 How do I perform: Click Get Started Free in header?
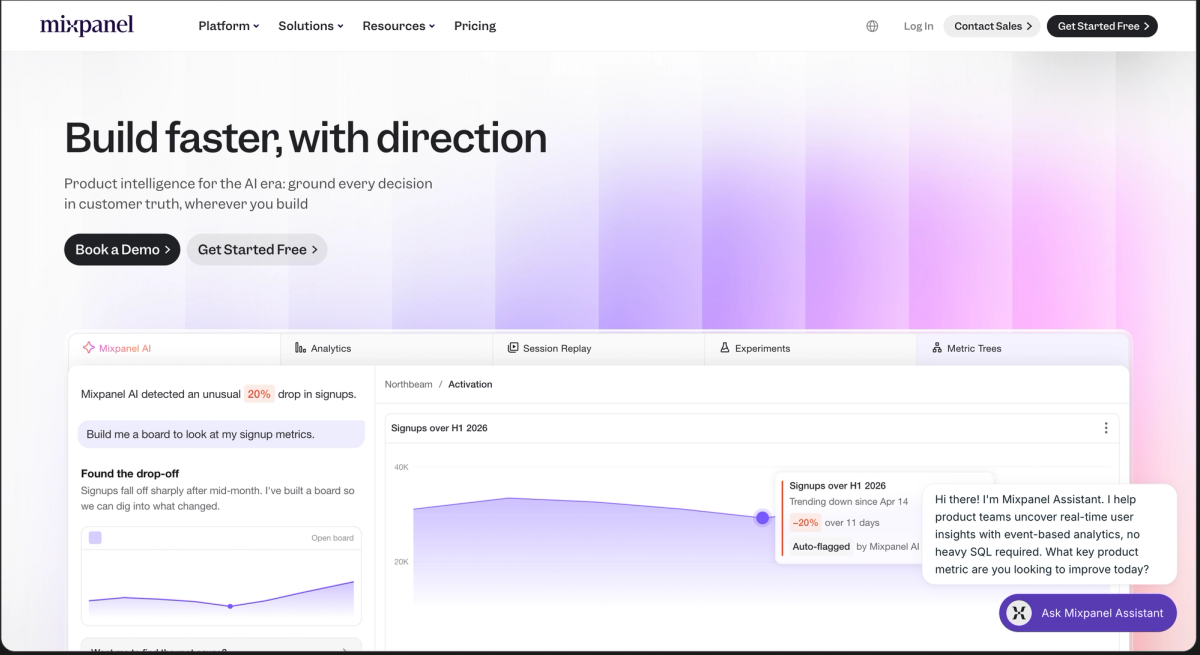[1102, 26]
